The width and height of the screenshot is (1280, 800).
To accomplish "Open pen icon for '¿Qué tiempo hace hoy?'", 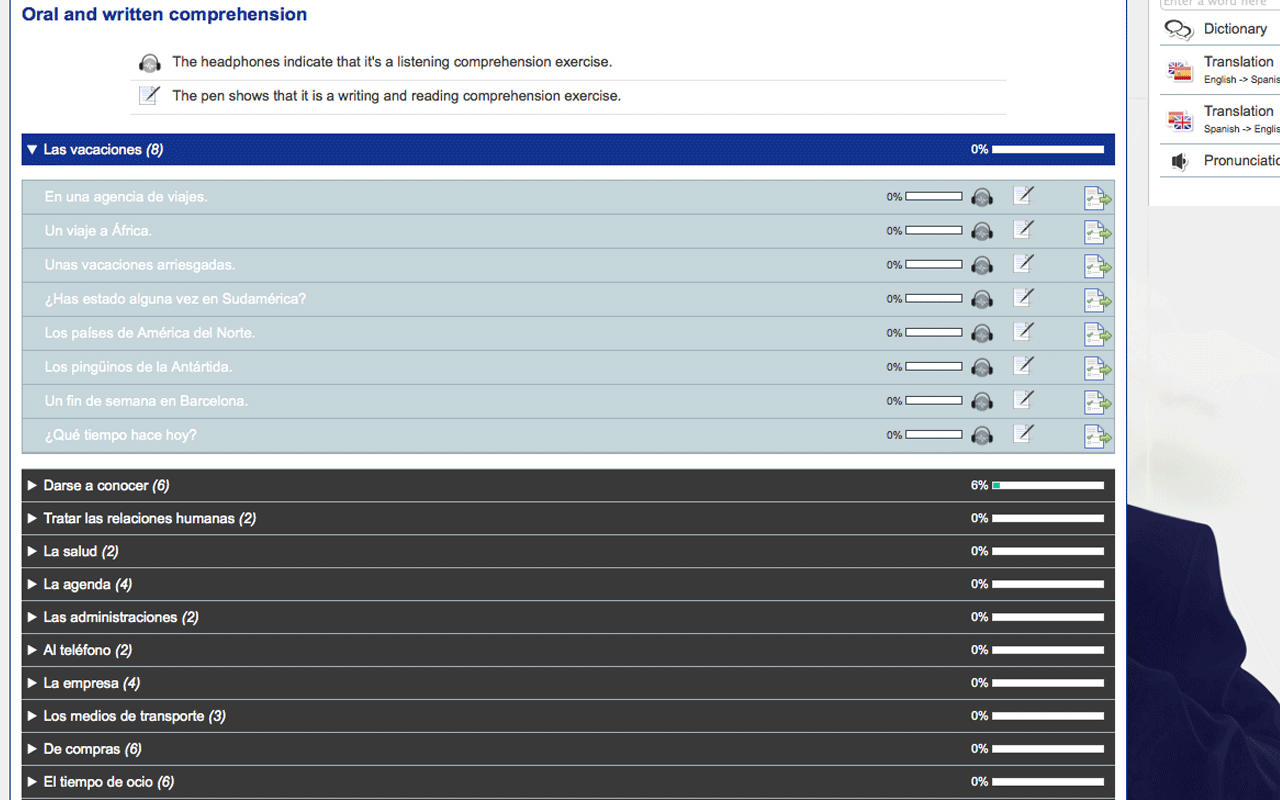I will 1023,434.
